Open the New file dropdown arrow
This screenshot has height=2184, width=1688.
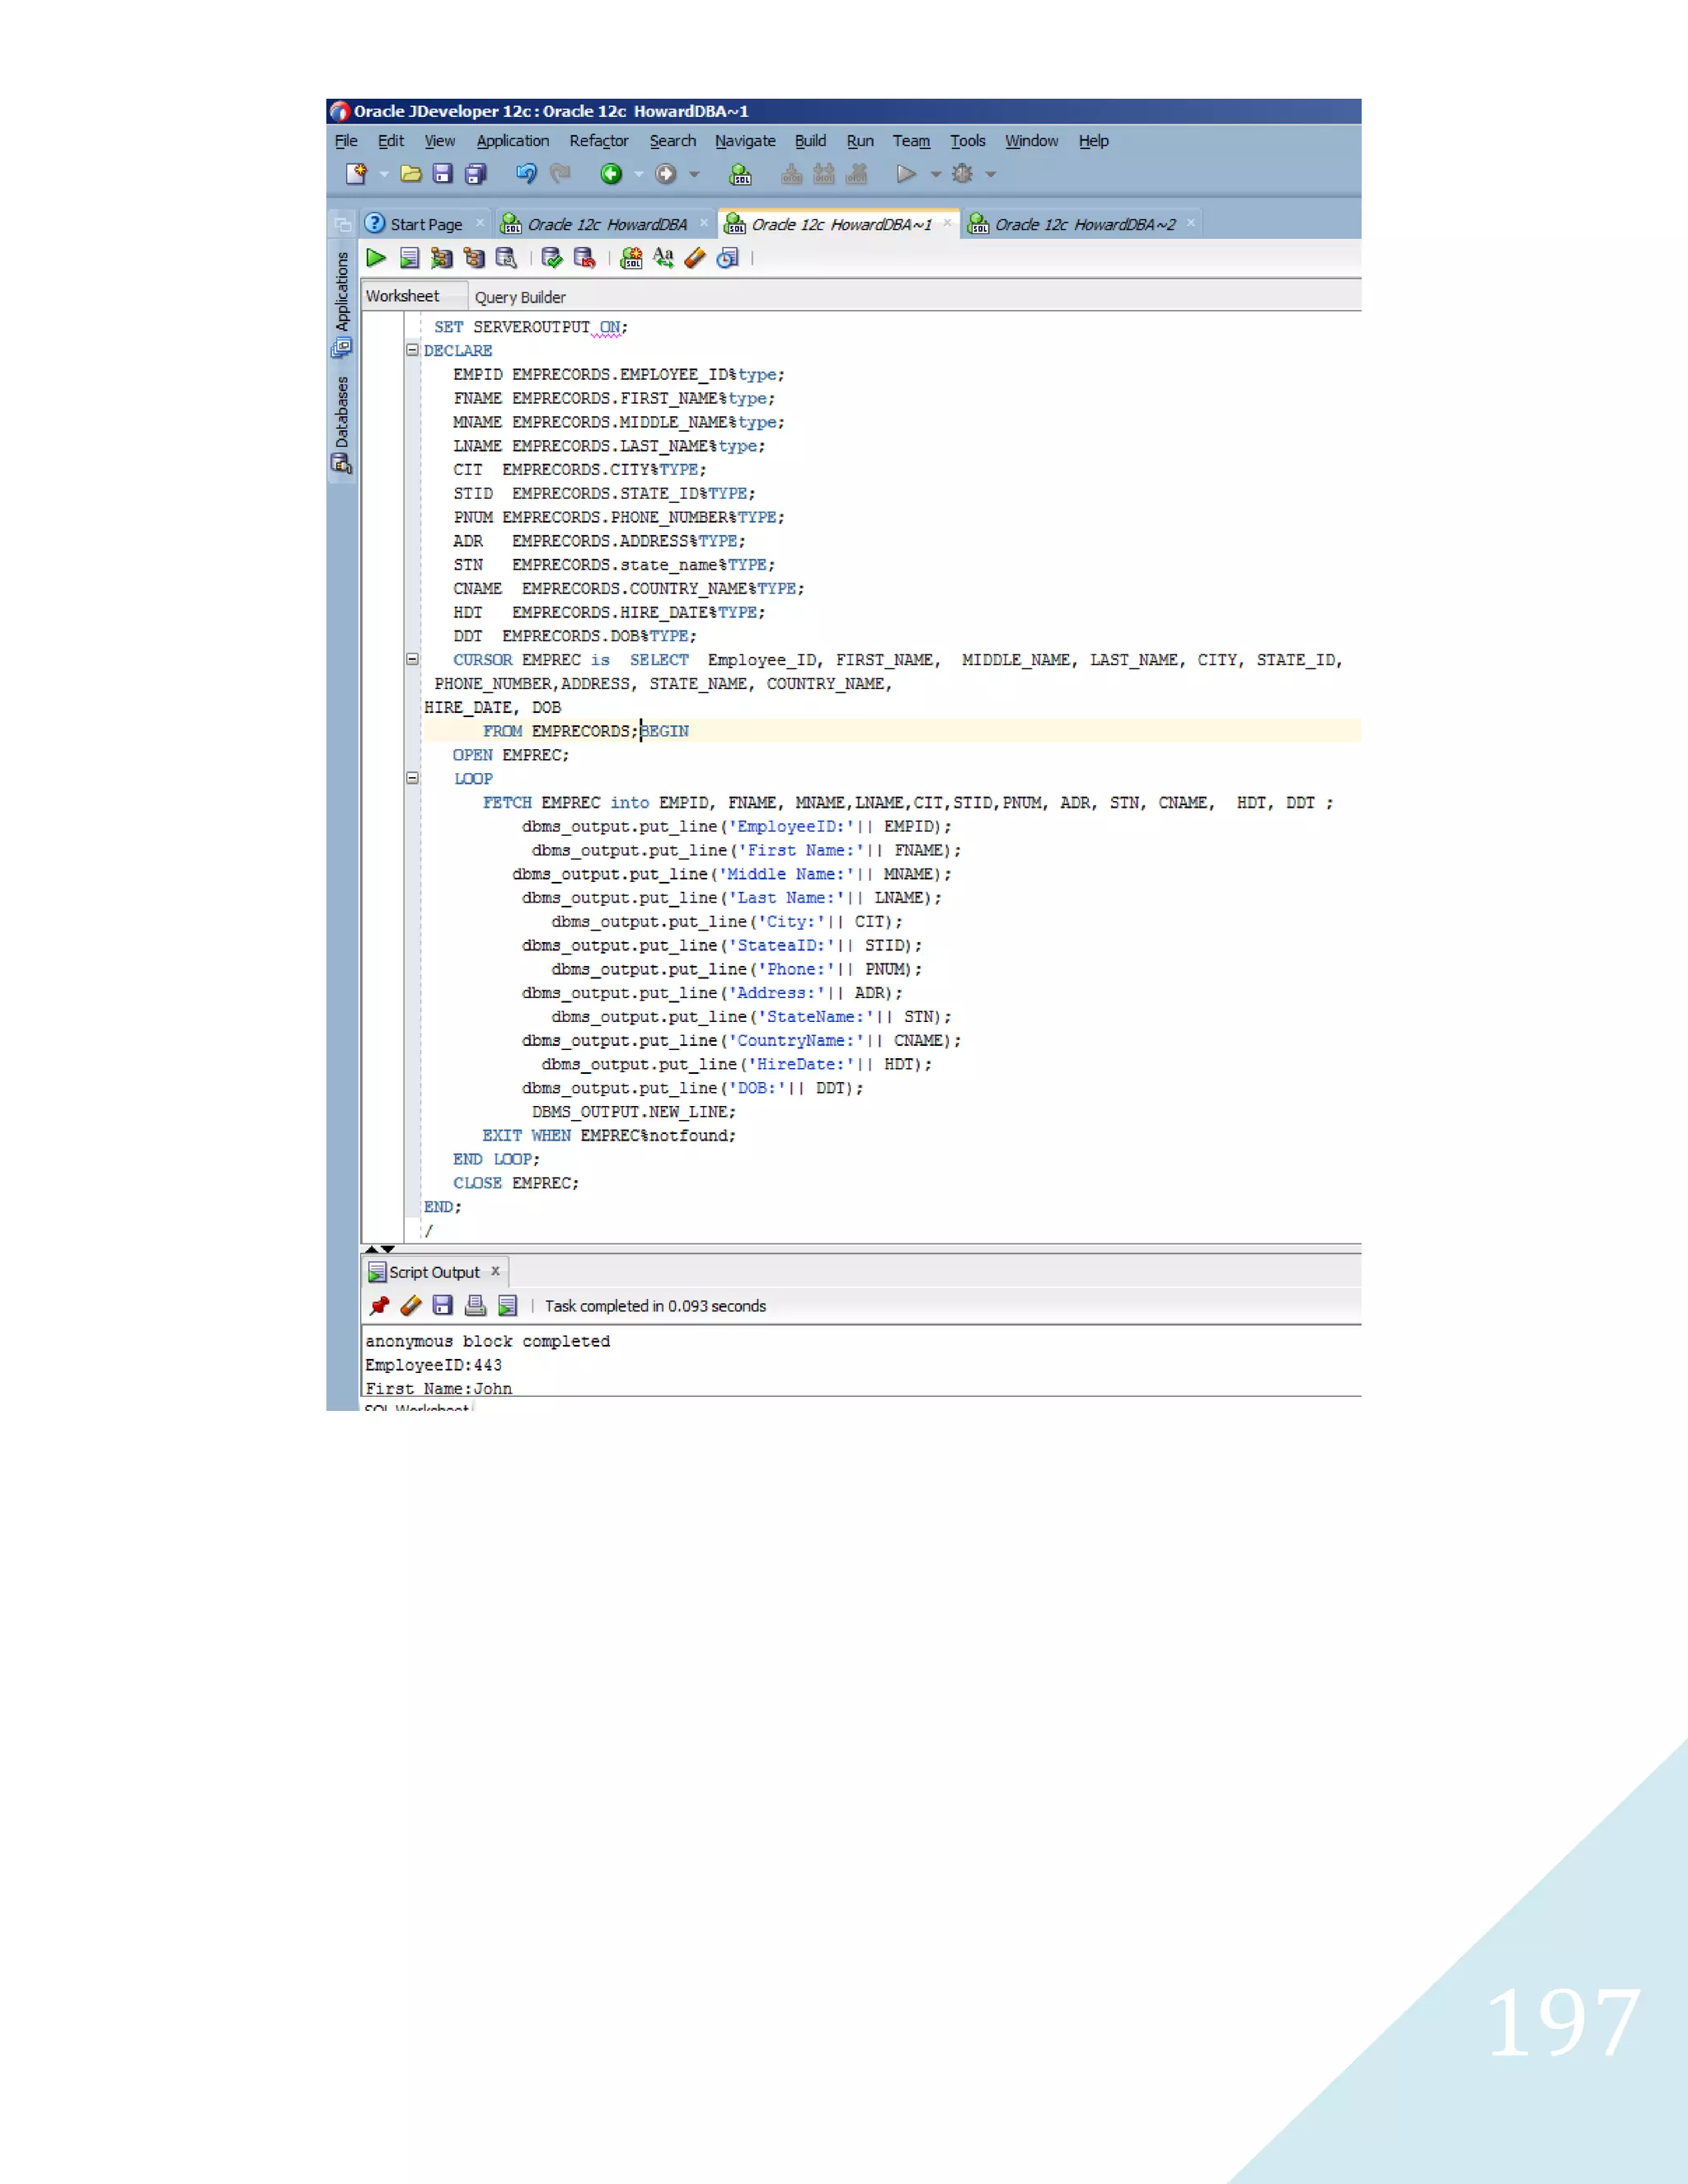pos(384,174)
